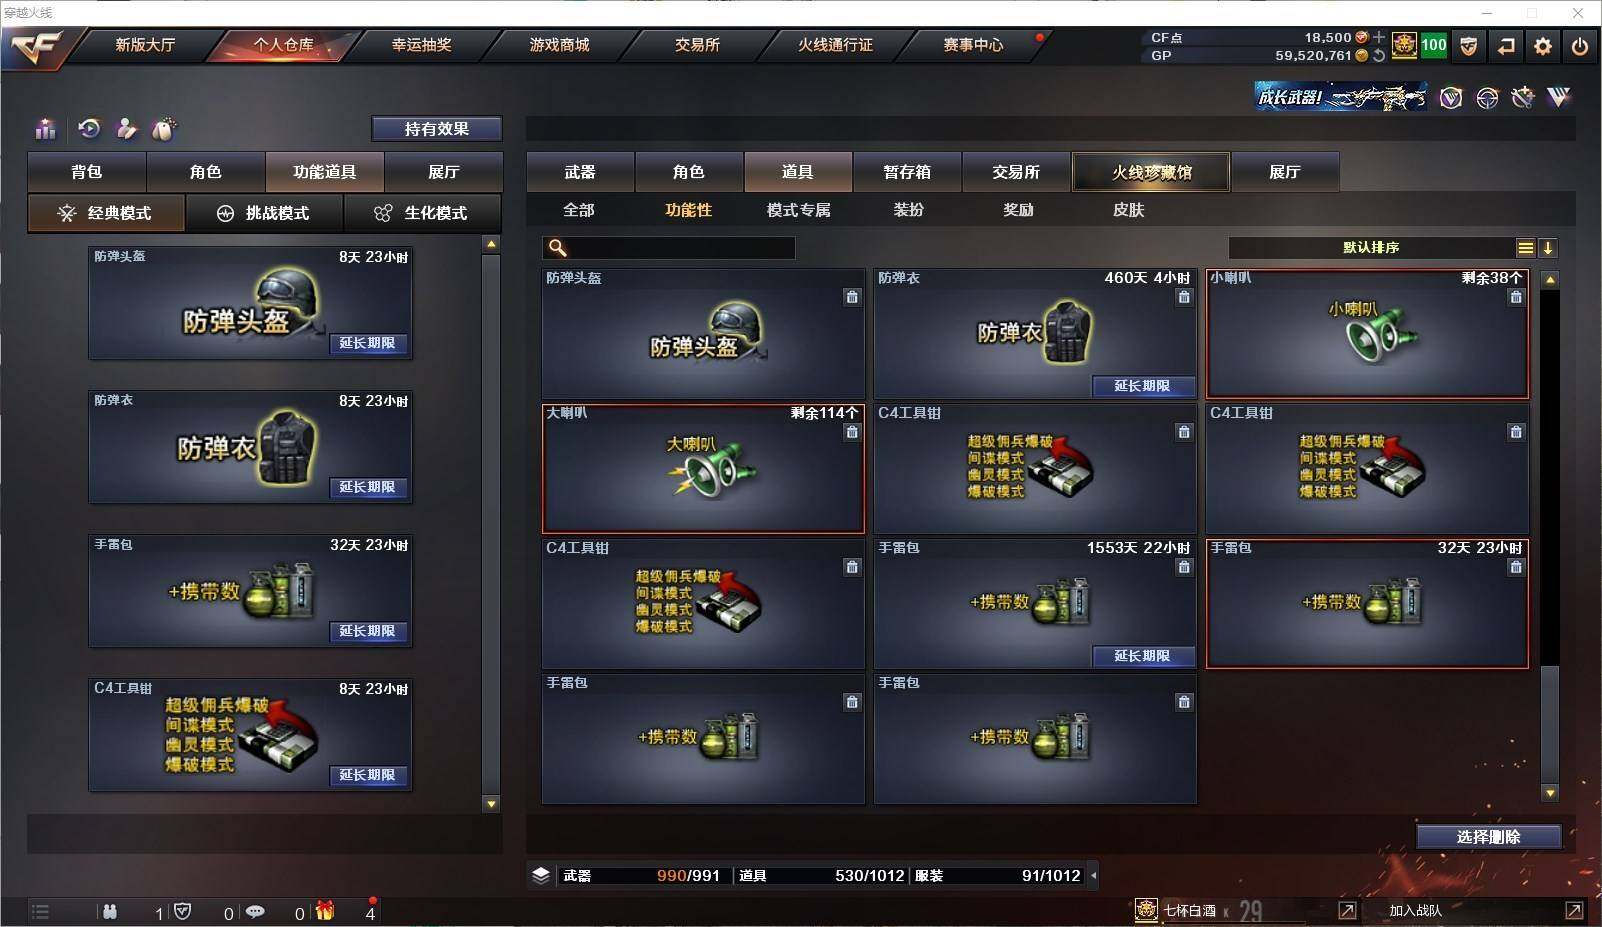The width and height of the screenshot is (1602, 927).
Task: Click the warehouse list scrollbar down arrow
Action: pos(1550,793)
